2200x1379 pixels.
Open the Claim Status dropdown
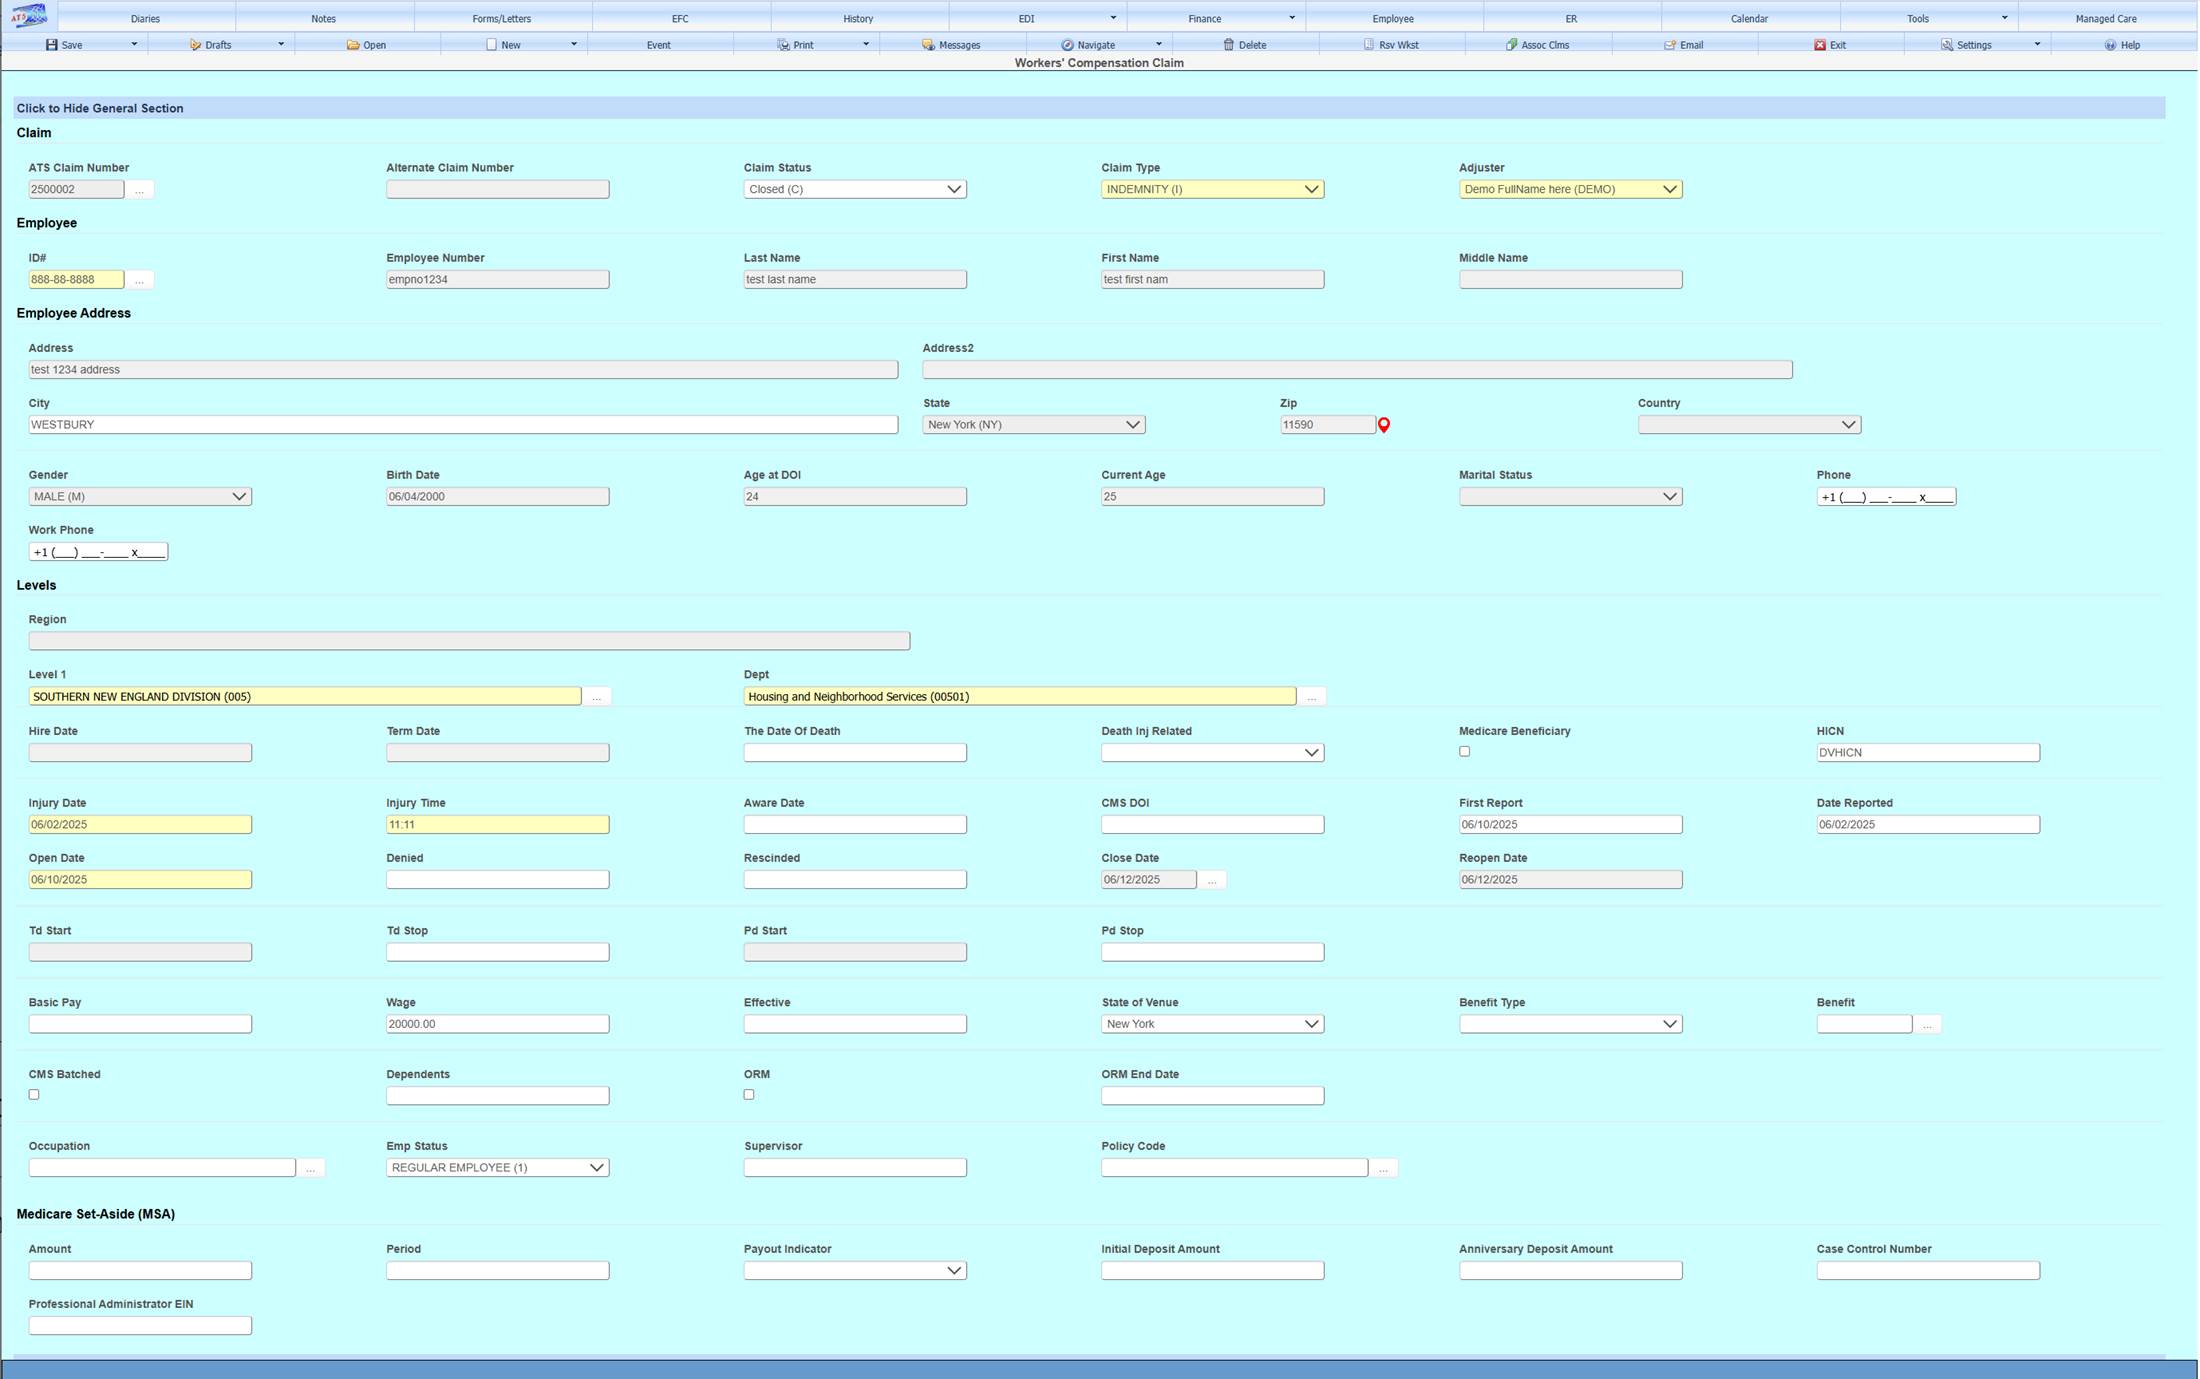click(953, 189)
